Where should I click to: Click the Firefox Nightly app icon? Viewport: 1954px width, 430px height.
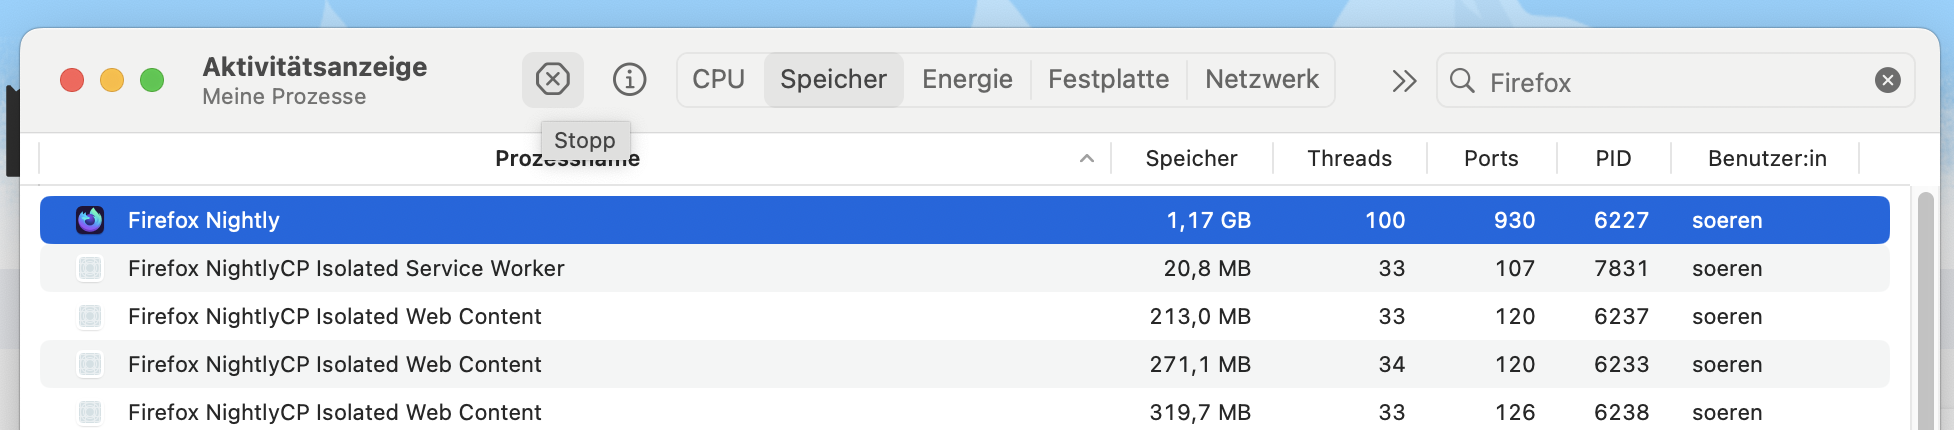pyautogui.click(x=90, y=220)
